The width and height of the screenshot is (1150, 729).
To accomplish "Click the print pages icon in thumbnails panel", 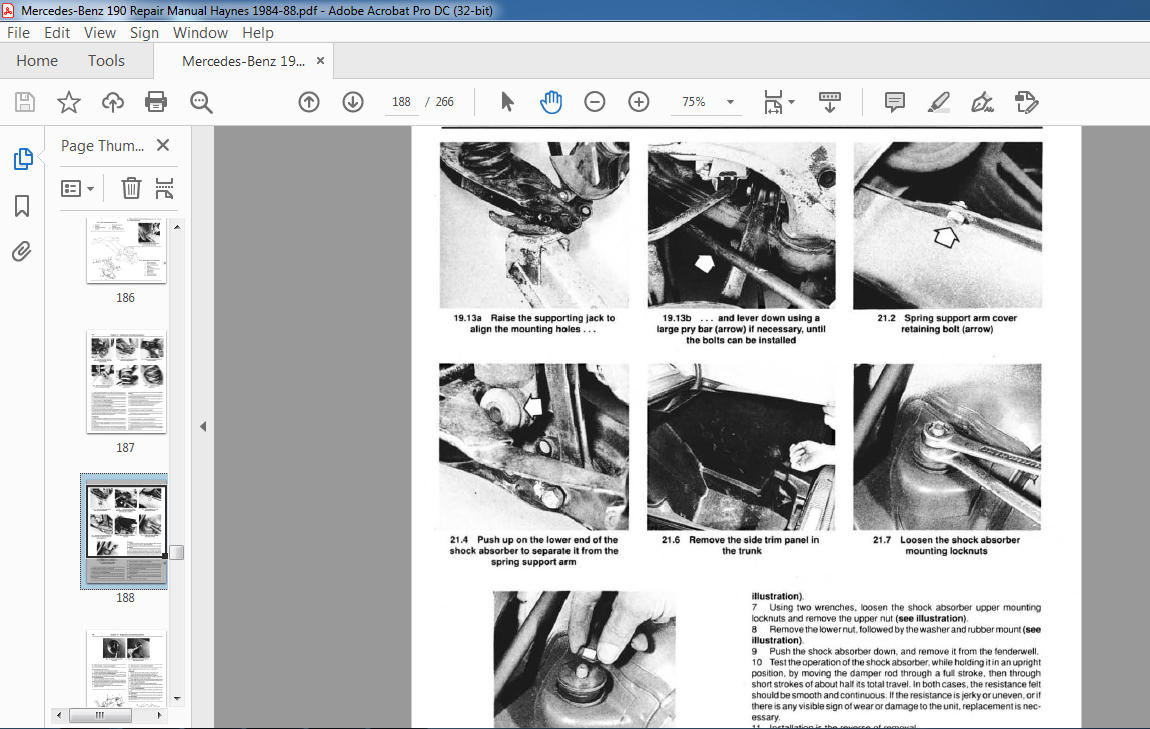I will 164,188.
